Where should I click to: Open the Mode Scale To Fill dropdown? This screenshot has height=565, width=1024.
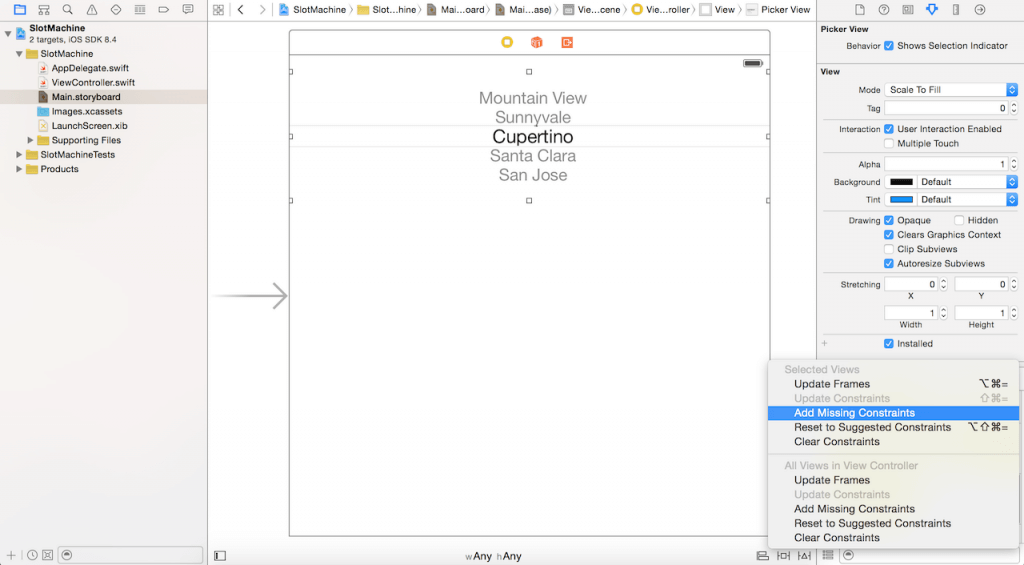click(951, 89)
